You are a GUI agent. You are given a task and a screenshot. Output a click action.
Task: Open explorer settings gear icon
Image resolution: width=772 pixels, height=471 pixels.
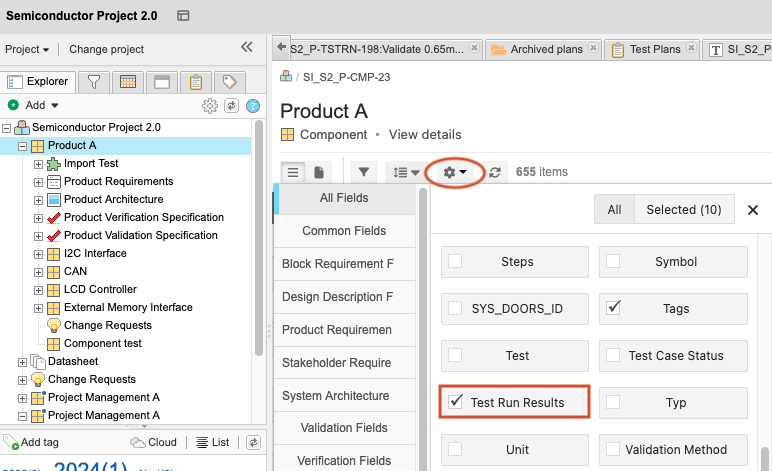pos(210,105)
